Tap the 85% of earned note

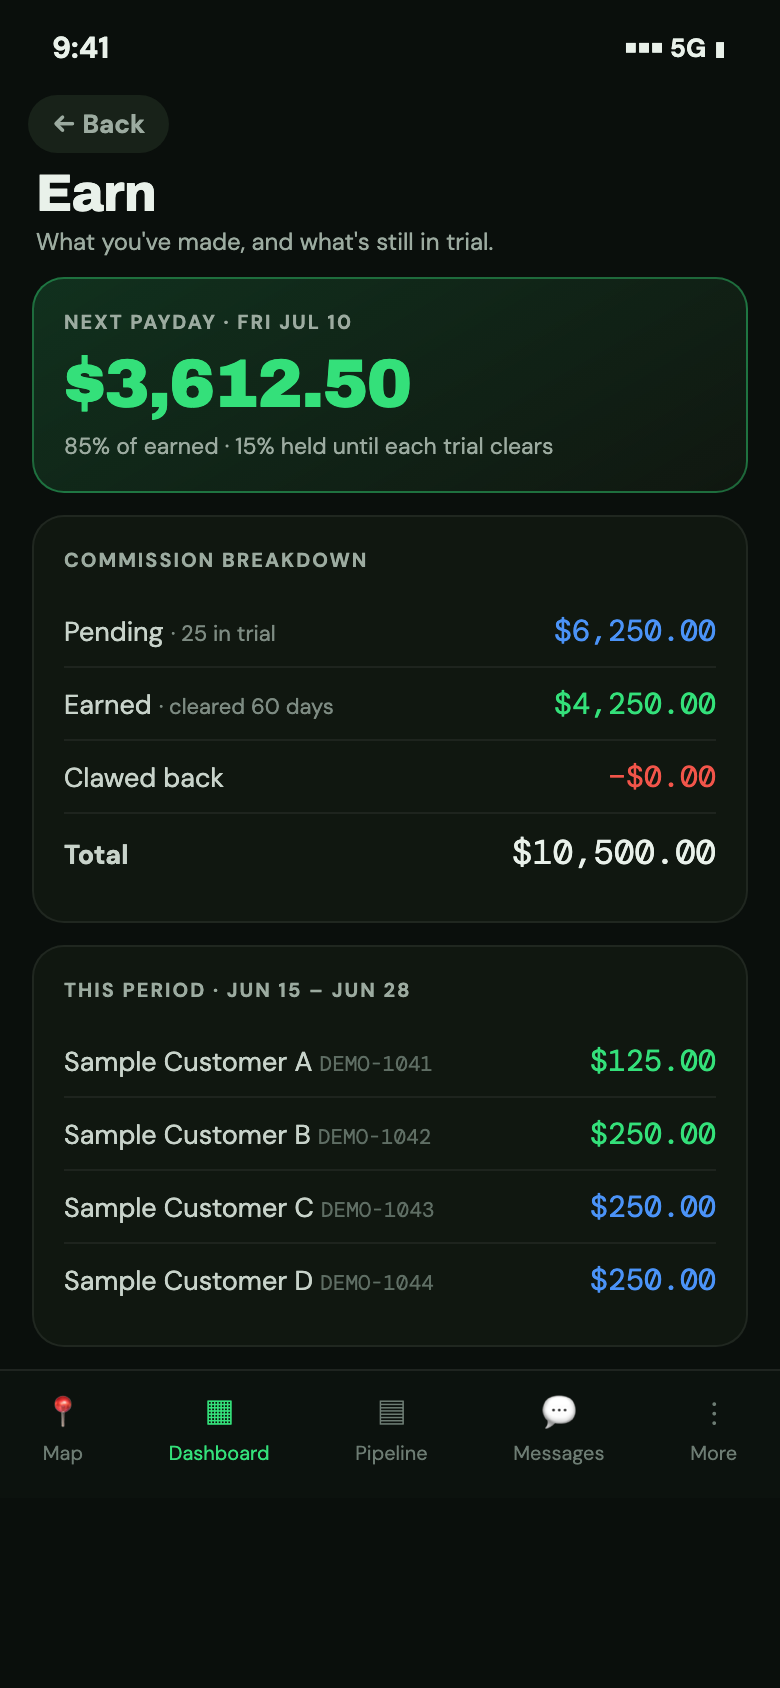308,446
